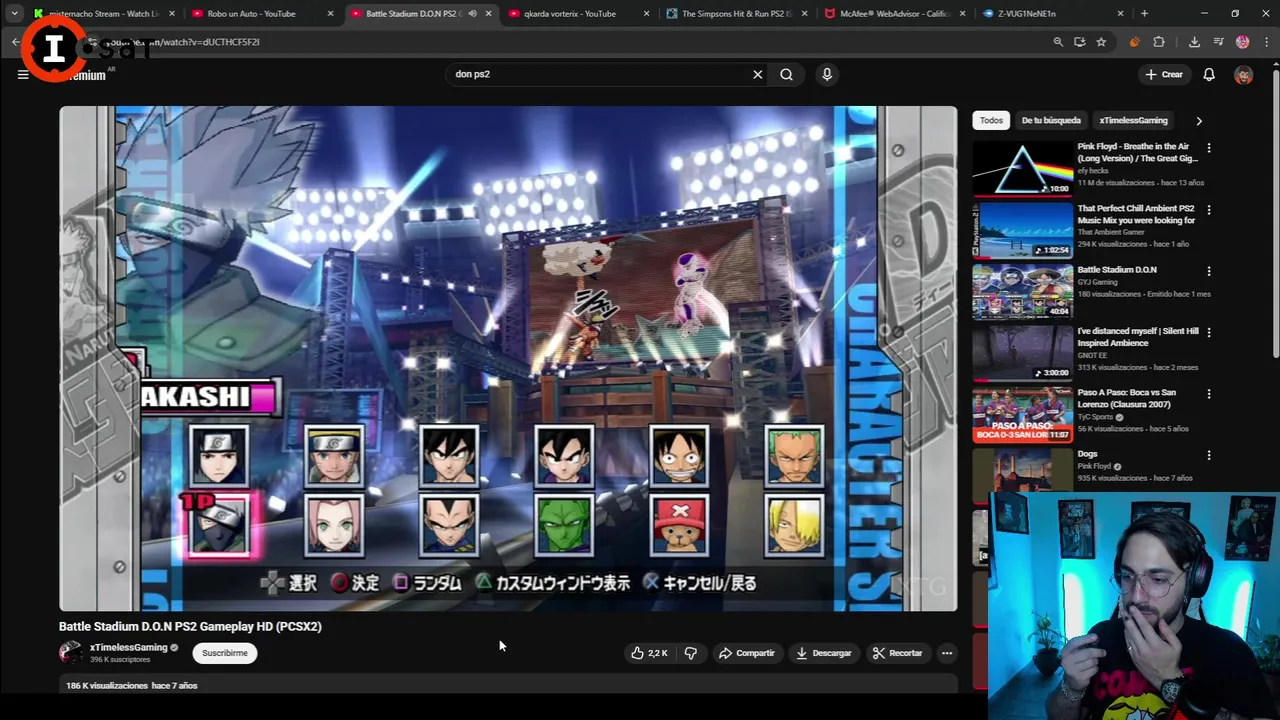1280x720 pixels.
Task: Open the 'Dogs' video title
Action: click(x=1087, y=454)
